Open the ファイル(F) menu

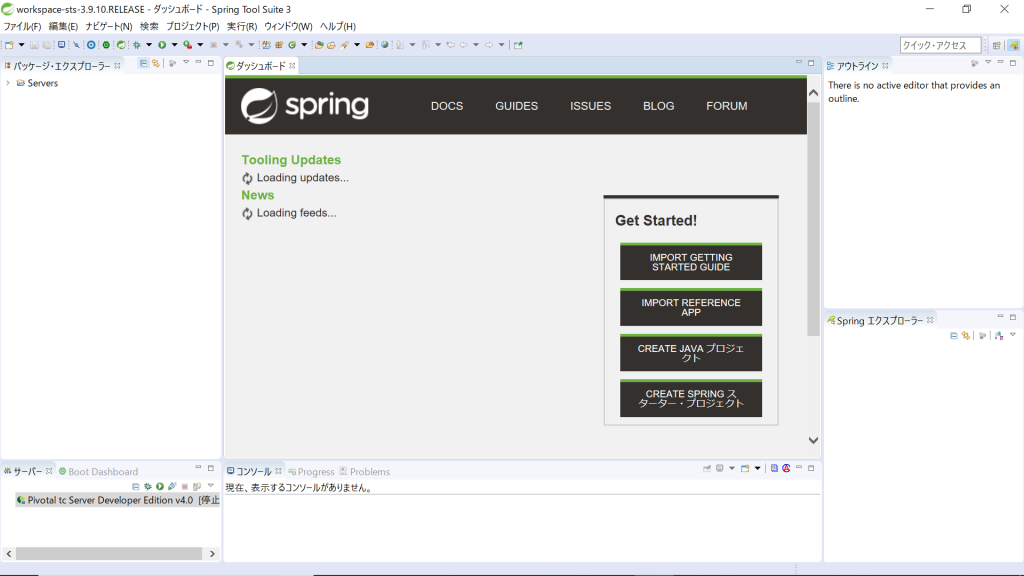tap(22, 27)
